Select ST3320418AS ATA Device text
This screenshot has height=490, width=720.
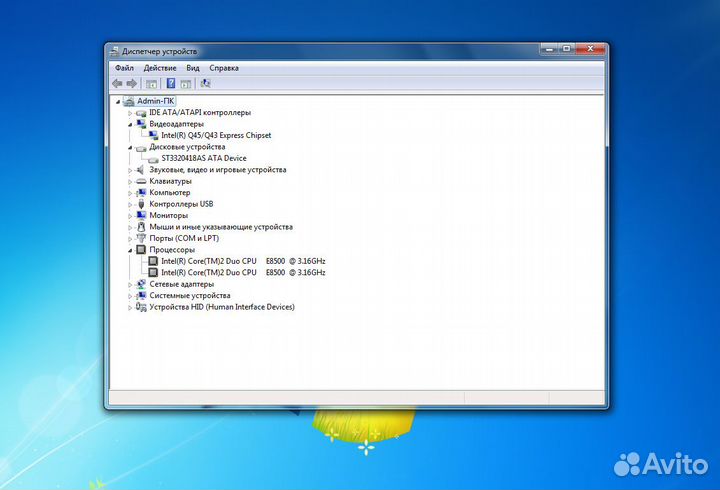204,158
